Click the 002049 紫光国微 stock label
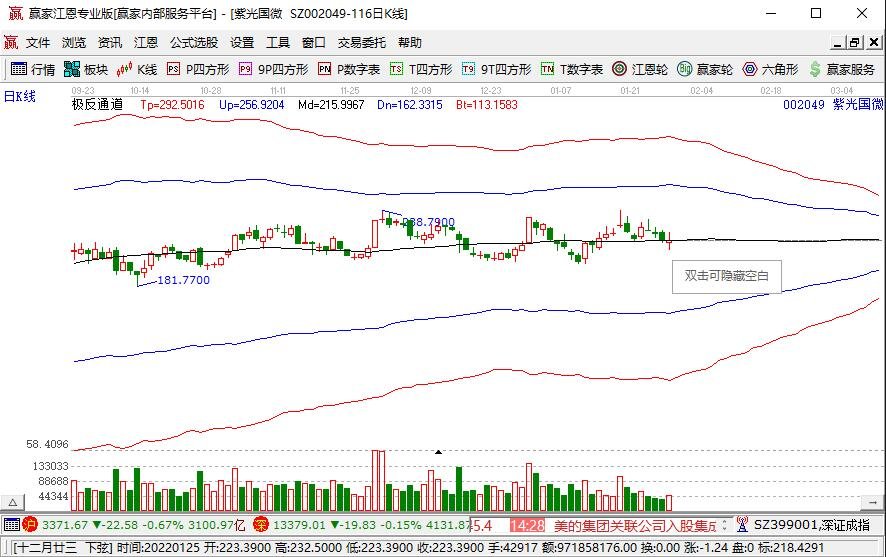 pyautogui.click(x=833, y=104)
